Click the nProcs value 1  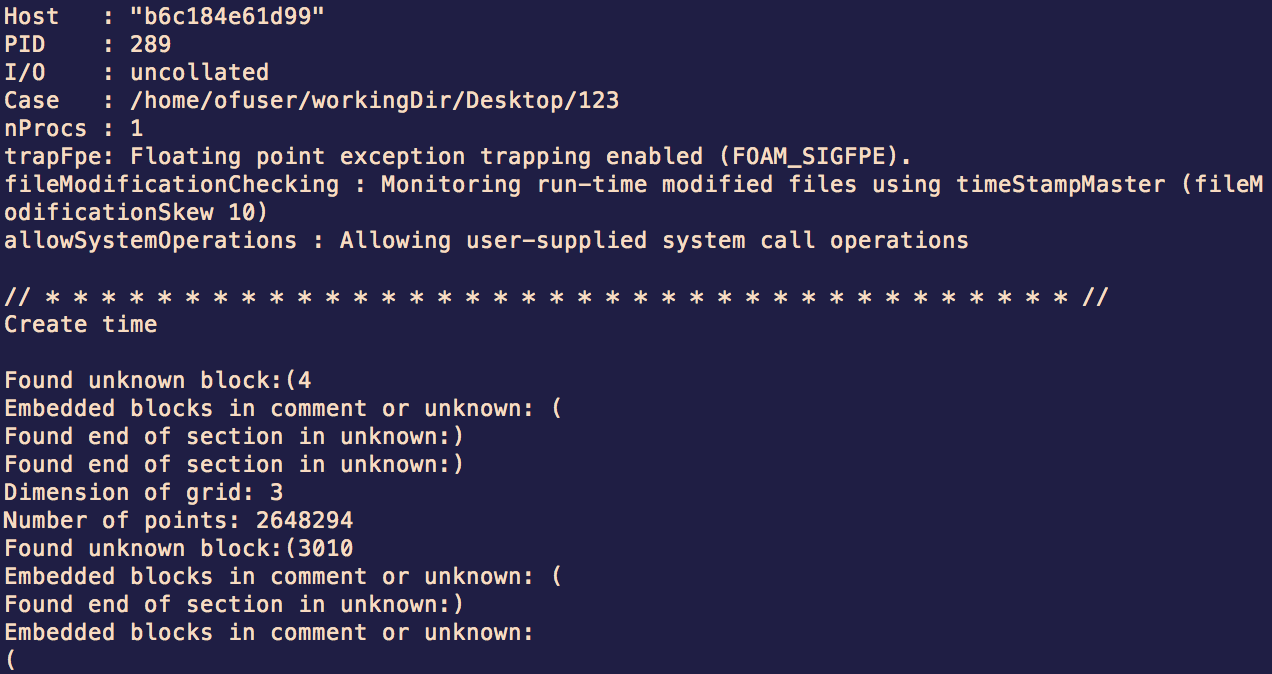pos(136,128)
